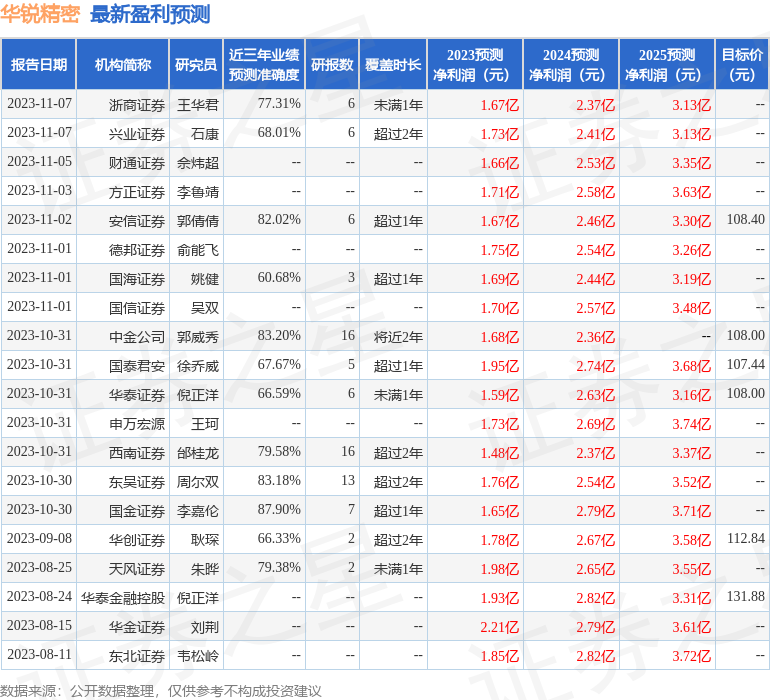The height and width of the screenshot is (700, 770).
Task: Click researcher name 郭倩倩
Action: [198, 221]
